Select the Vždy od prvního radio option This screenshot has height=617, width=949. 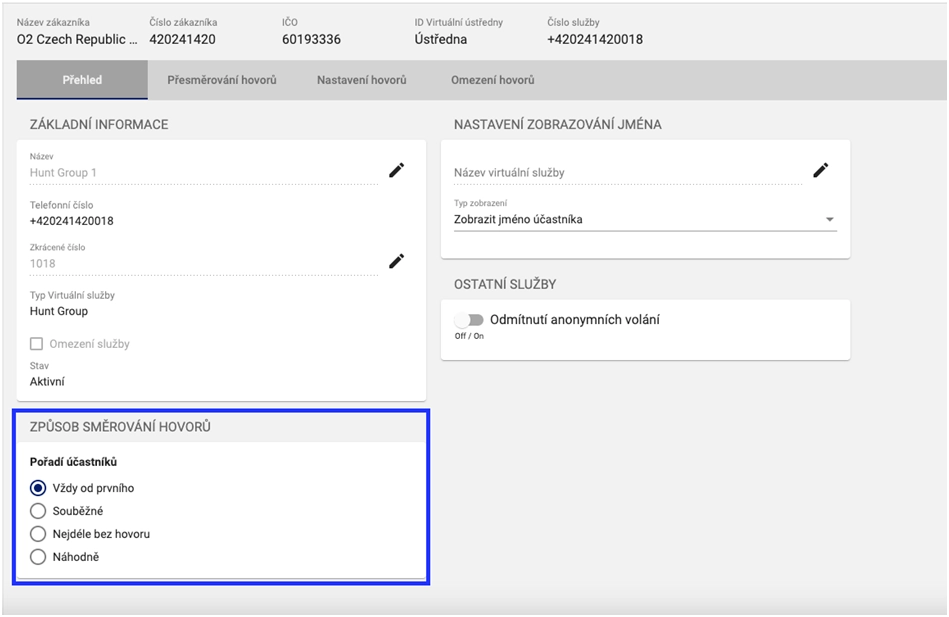point(38,488)
